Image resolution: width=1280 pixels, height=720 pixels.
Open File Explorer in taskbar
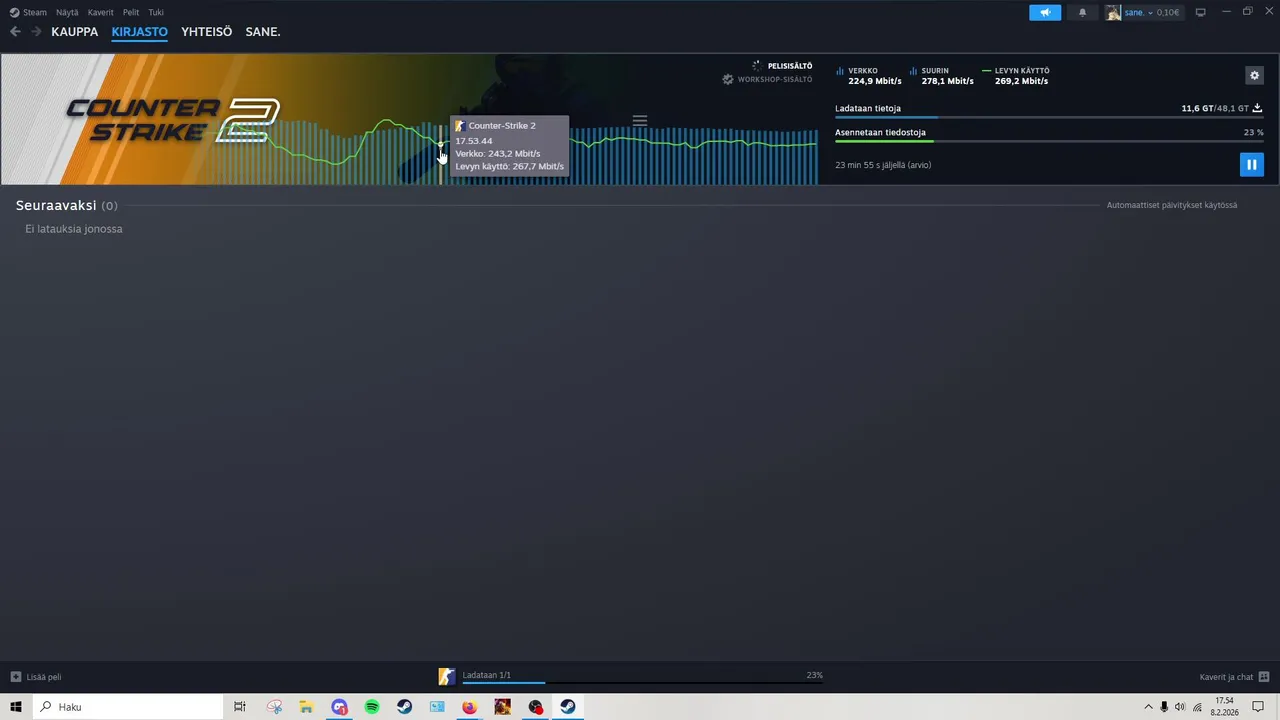[306, 707]
